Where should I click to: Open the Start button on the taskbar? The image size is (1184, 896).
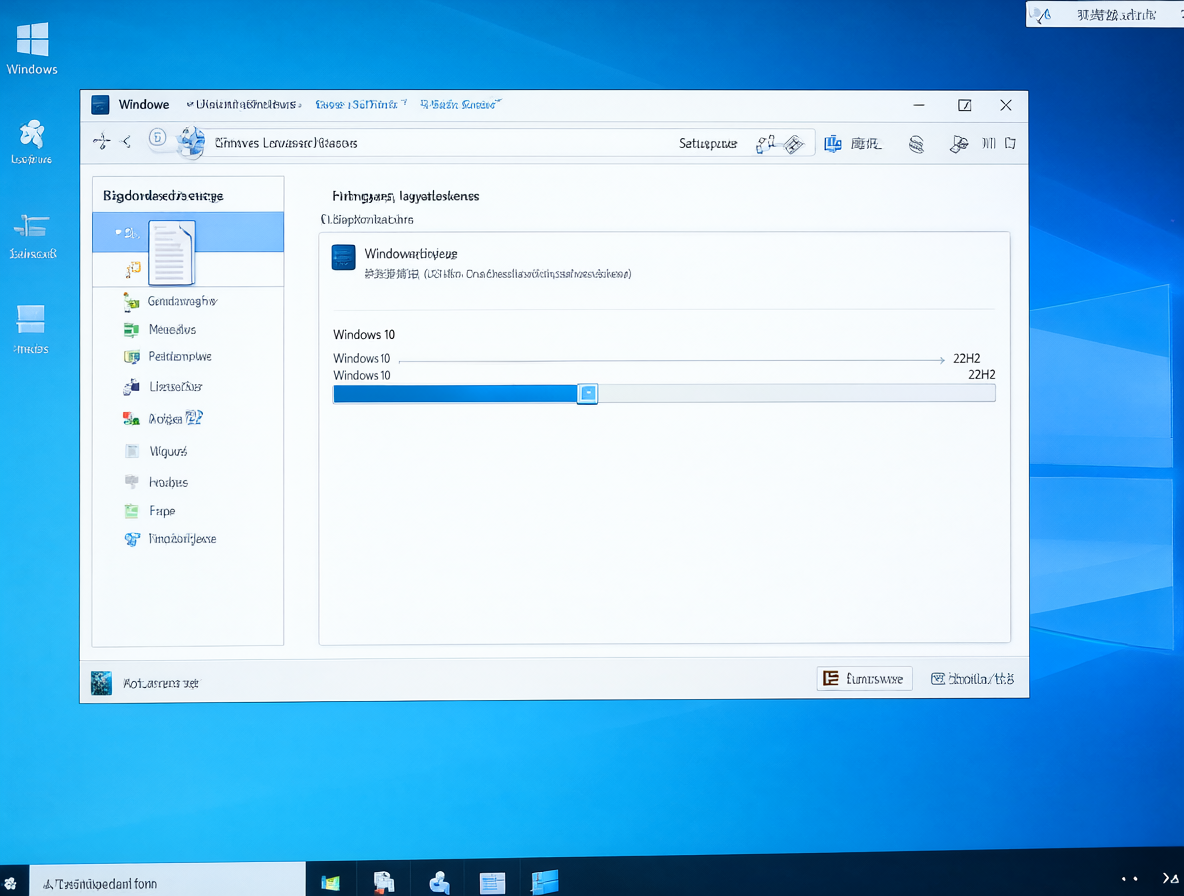click(x=11, y=883)
